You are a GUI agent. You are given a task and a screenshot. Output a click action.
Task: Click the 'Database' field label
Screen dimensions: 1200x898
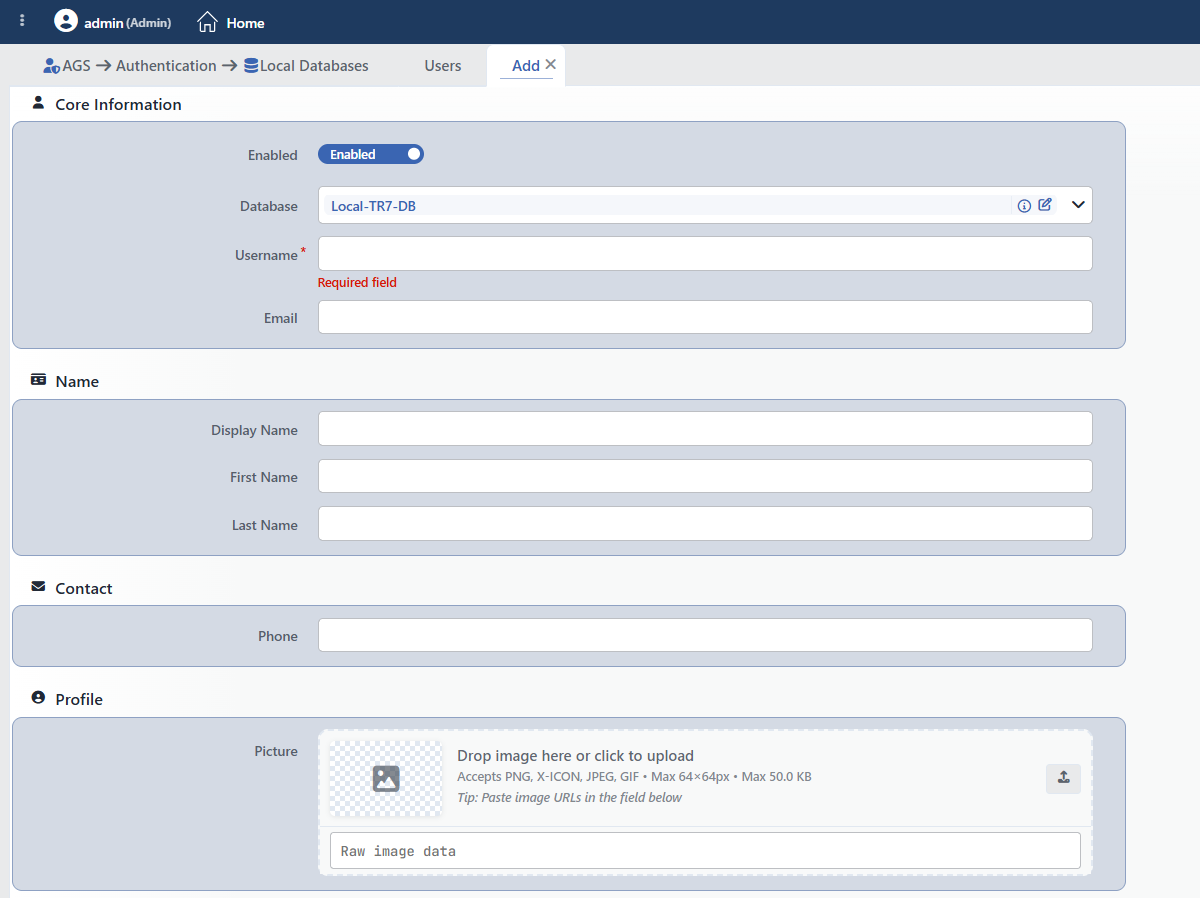pos(269,206)
